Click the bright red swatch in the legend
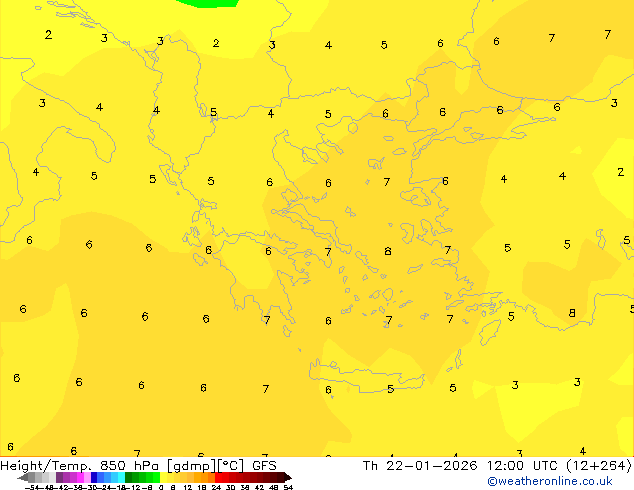 pos(218,477)
